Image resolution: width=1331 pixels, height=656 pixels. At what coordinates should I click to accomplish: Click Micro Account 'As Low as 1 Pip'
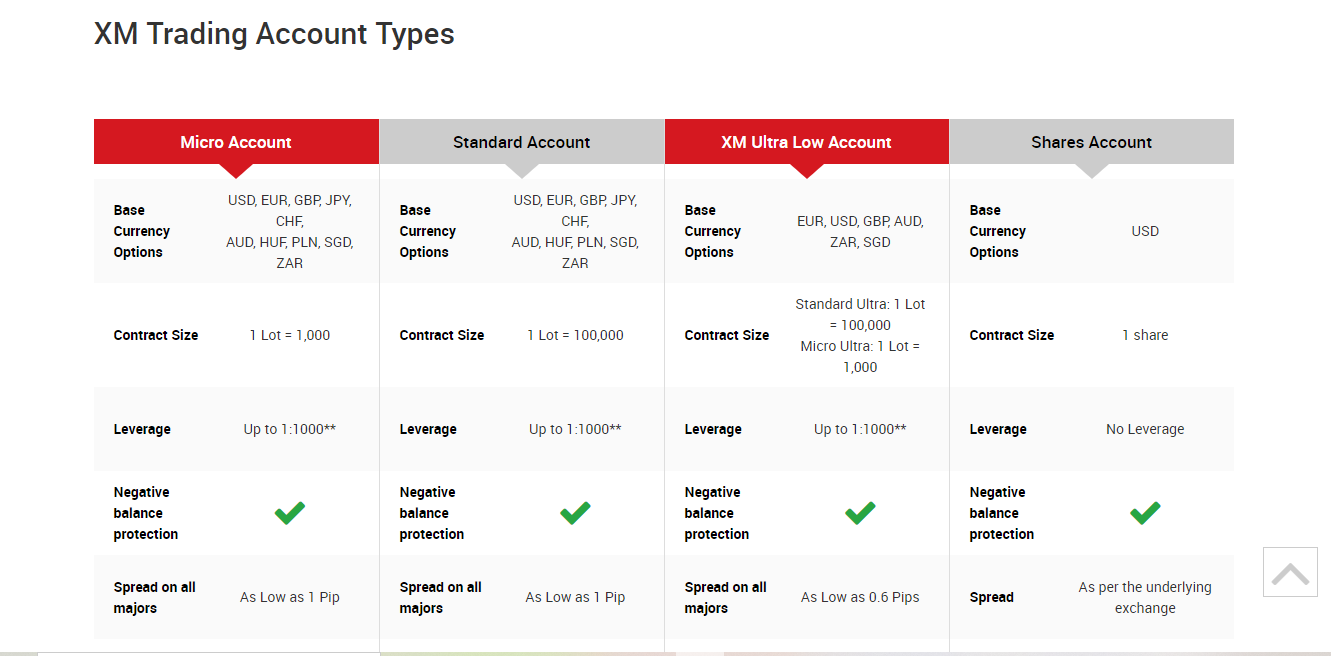pyautogui.click(x=290, y=597)
